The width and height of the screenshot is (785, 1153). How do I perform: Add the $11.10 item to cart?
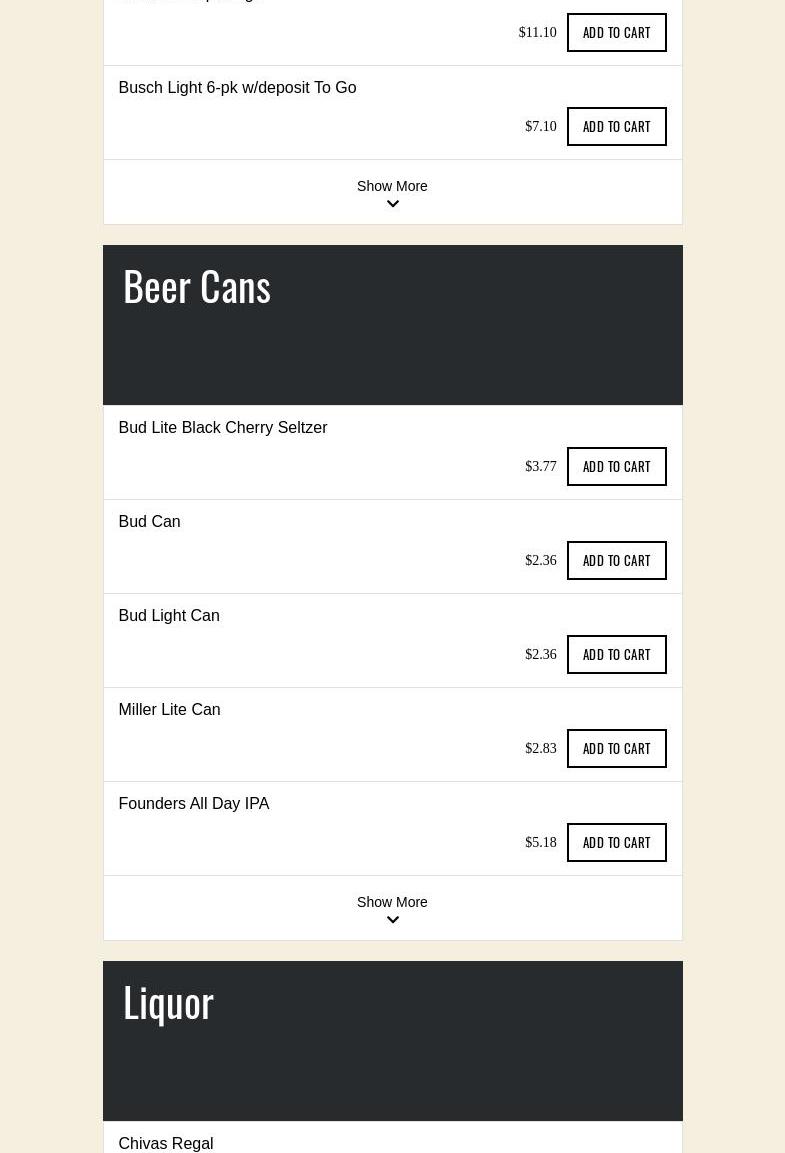617,32
